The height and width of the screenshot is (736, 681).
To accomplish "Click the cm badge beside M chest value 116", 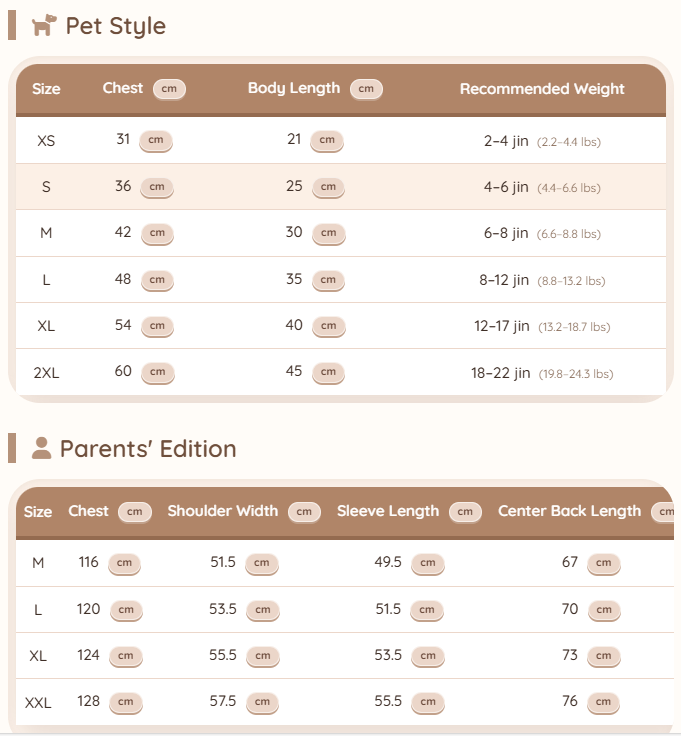I will click(x=124, y=563).
